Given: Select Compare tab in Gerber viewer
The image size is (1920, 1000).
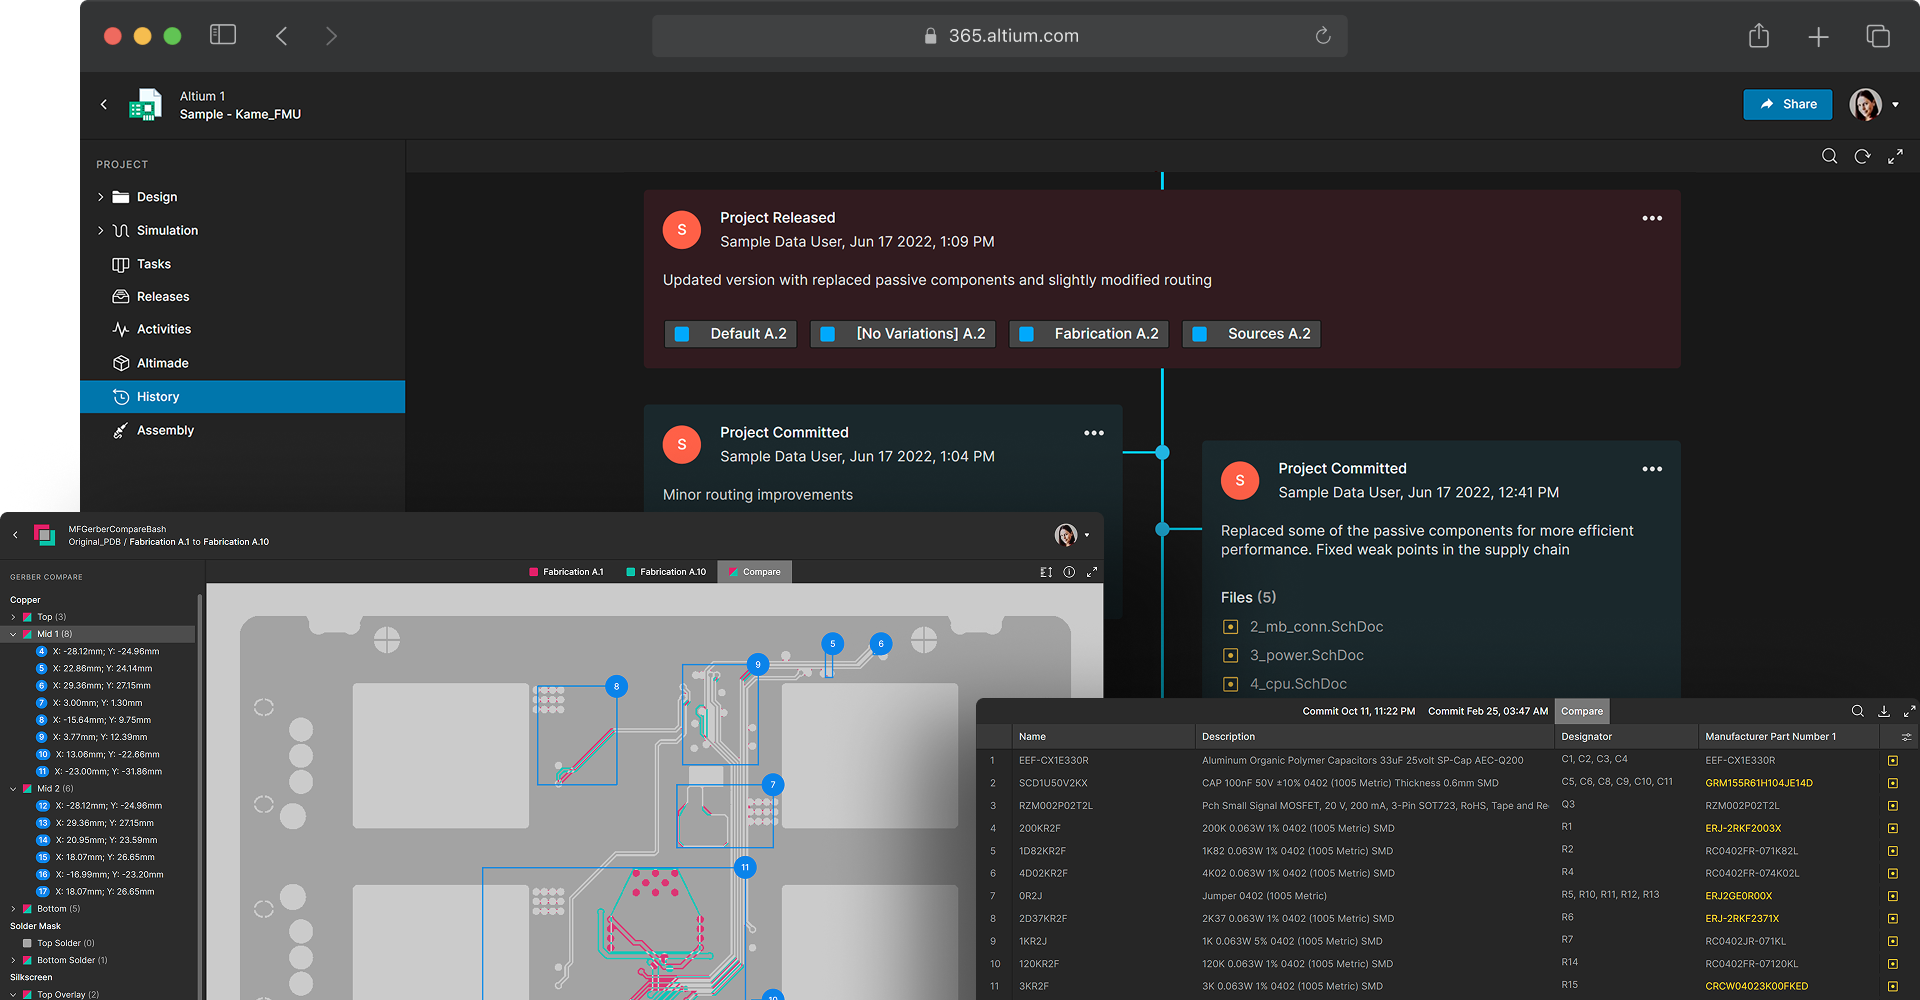Looking at the screenshot, I should pyautogui.click(x=754, y=572).
